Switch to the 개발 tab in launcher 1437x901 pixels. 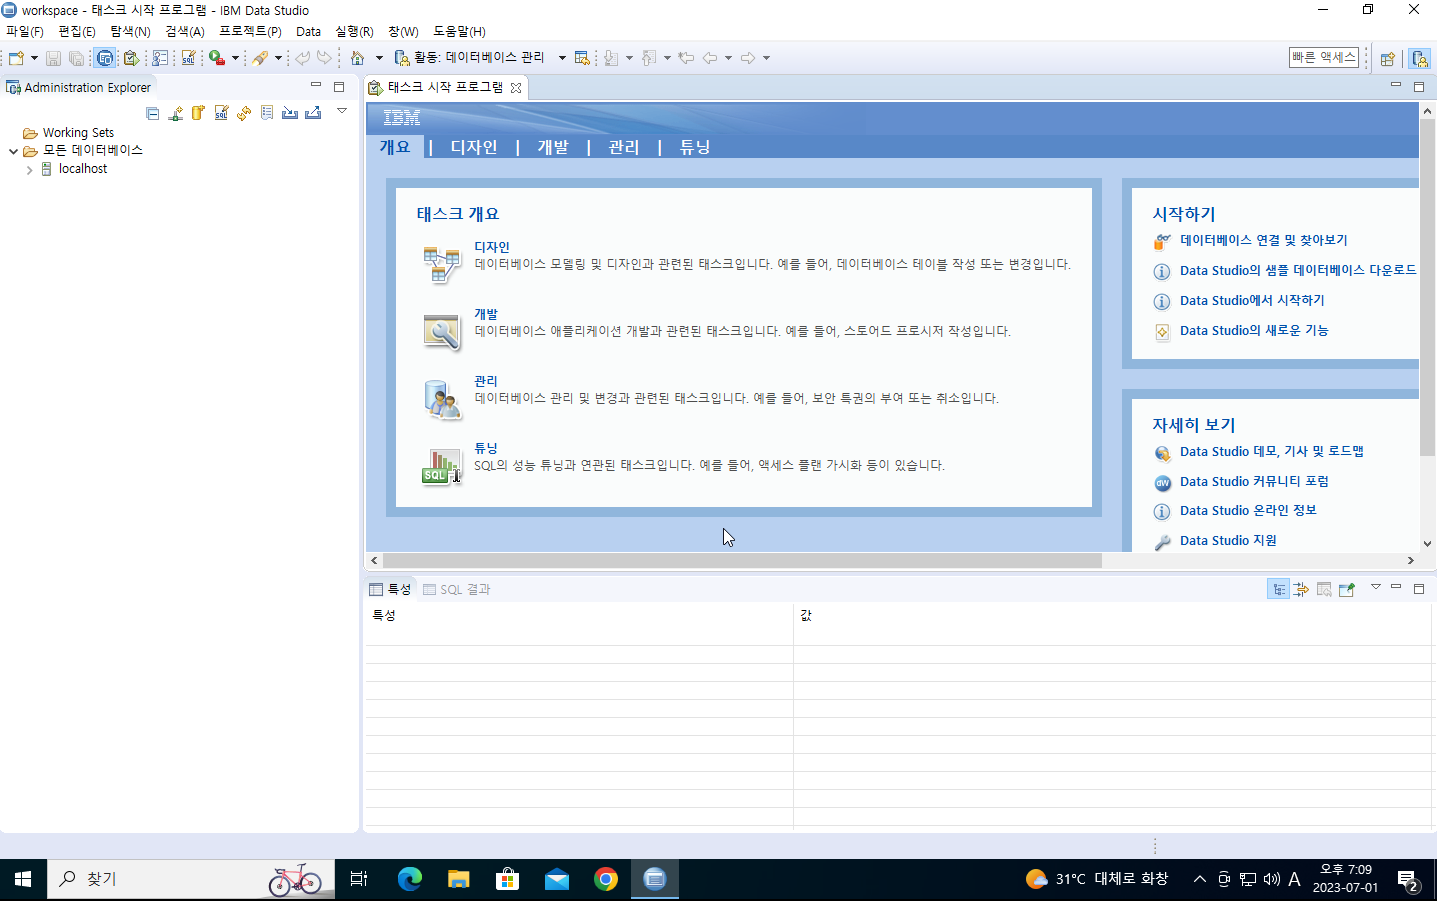click(x=553, y=147)
